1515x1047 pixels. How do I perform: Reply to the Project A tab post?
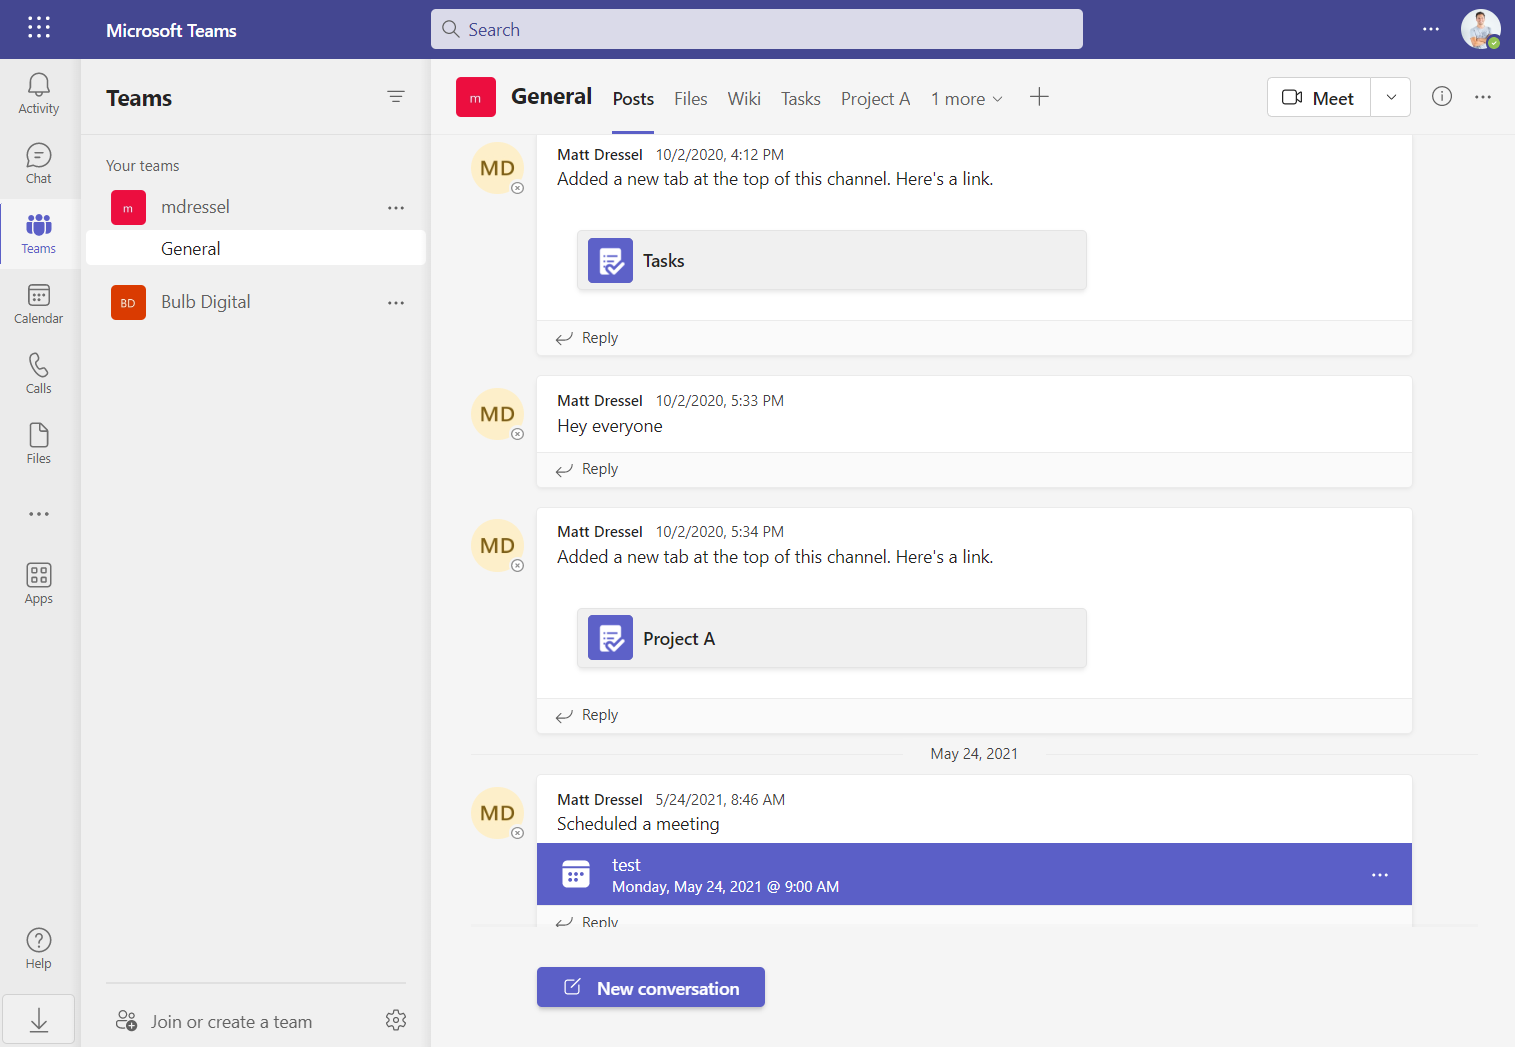(587, 715)
